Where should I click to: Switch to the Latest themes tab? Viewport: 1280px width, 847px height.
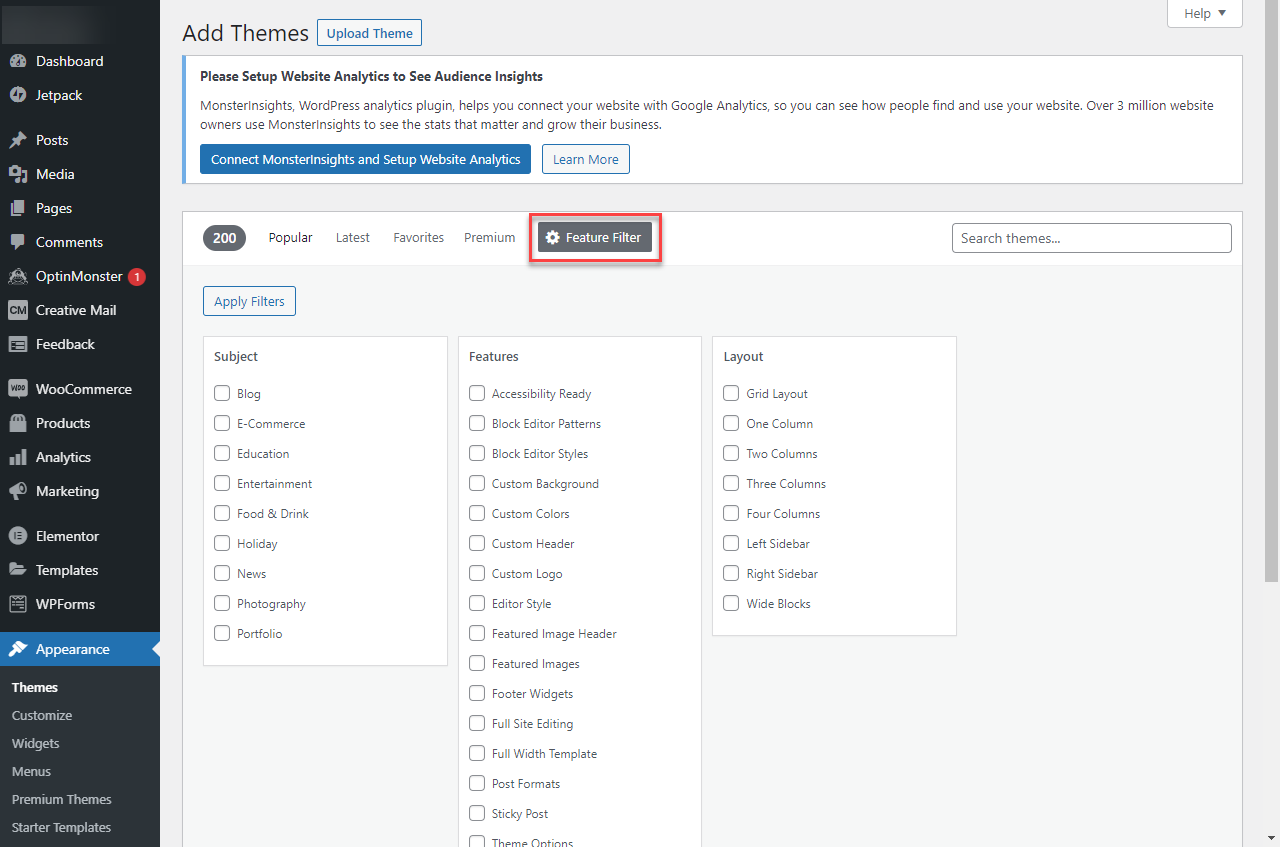pyautogui.click(x=352, y=237)
